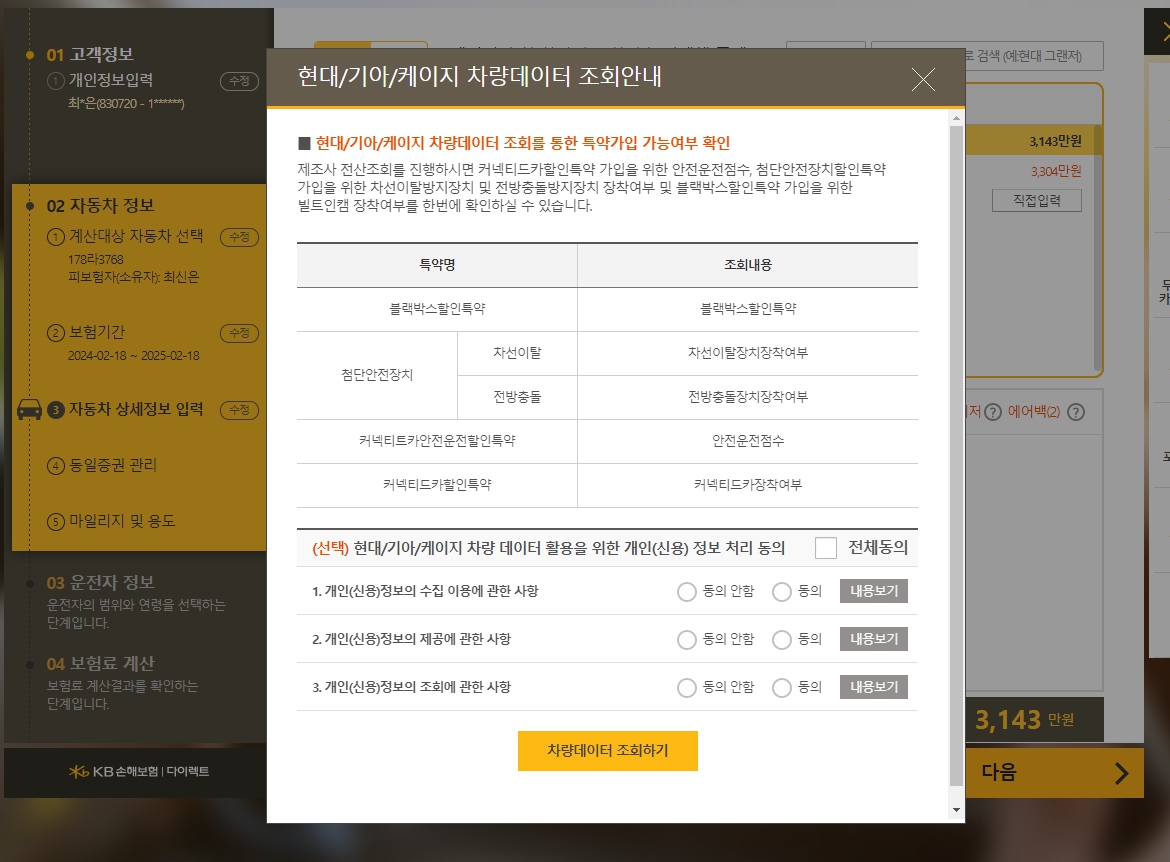This screenshot has height=862, width=1170.
Task: Close the 차량데이터 조회안내 dialog with X
Action: click(x=923, y=79)
